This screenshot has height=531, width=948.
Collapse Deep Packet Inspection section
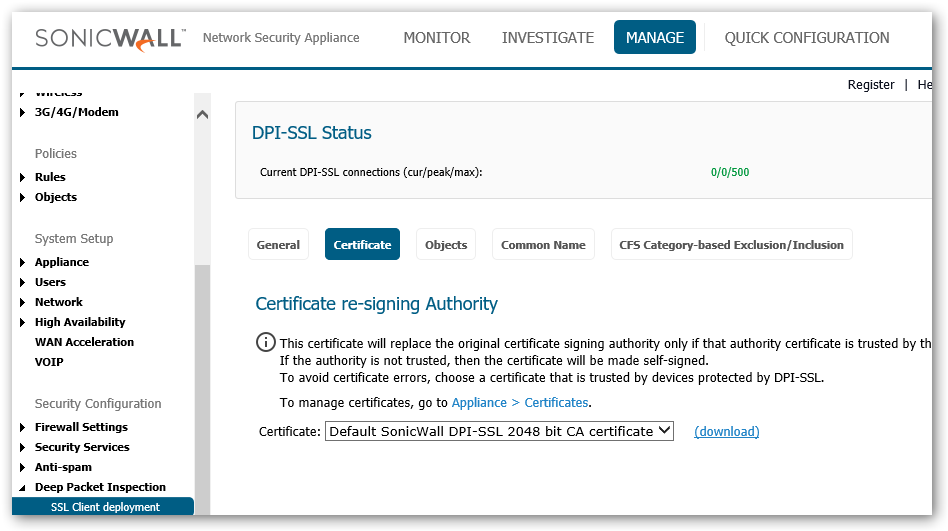click(100, 487)
